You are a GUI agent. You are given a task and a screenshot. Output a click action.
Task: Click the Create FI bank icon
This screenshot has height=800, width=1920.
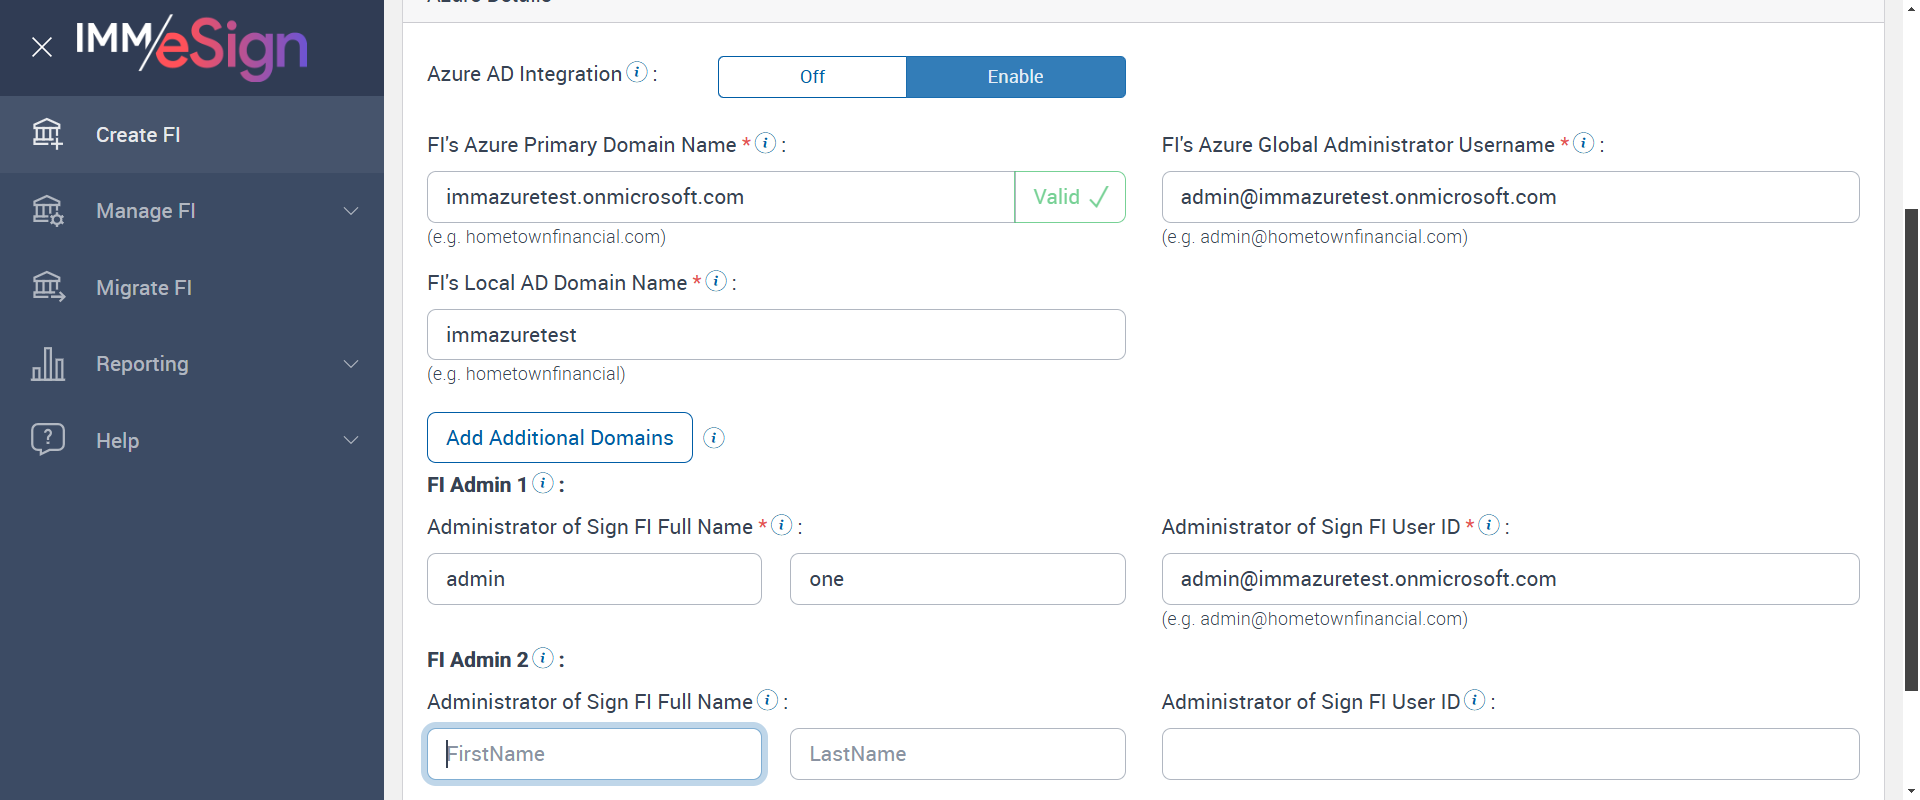(x=47, y=134)
